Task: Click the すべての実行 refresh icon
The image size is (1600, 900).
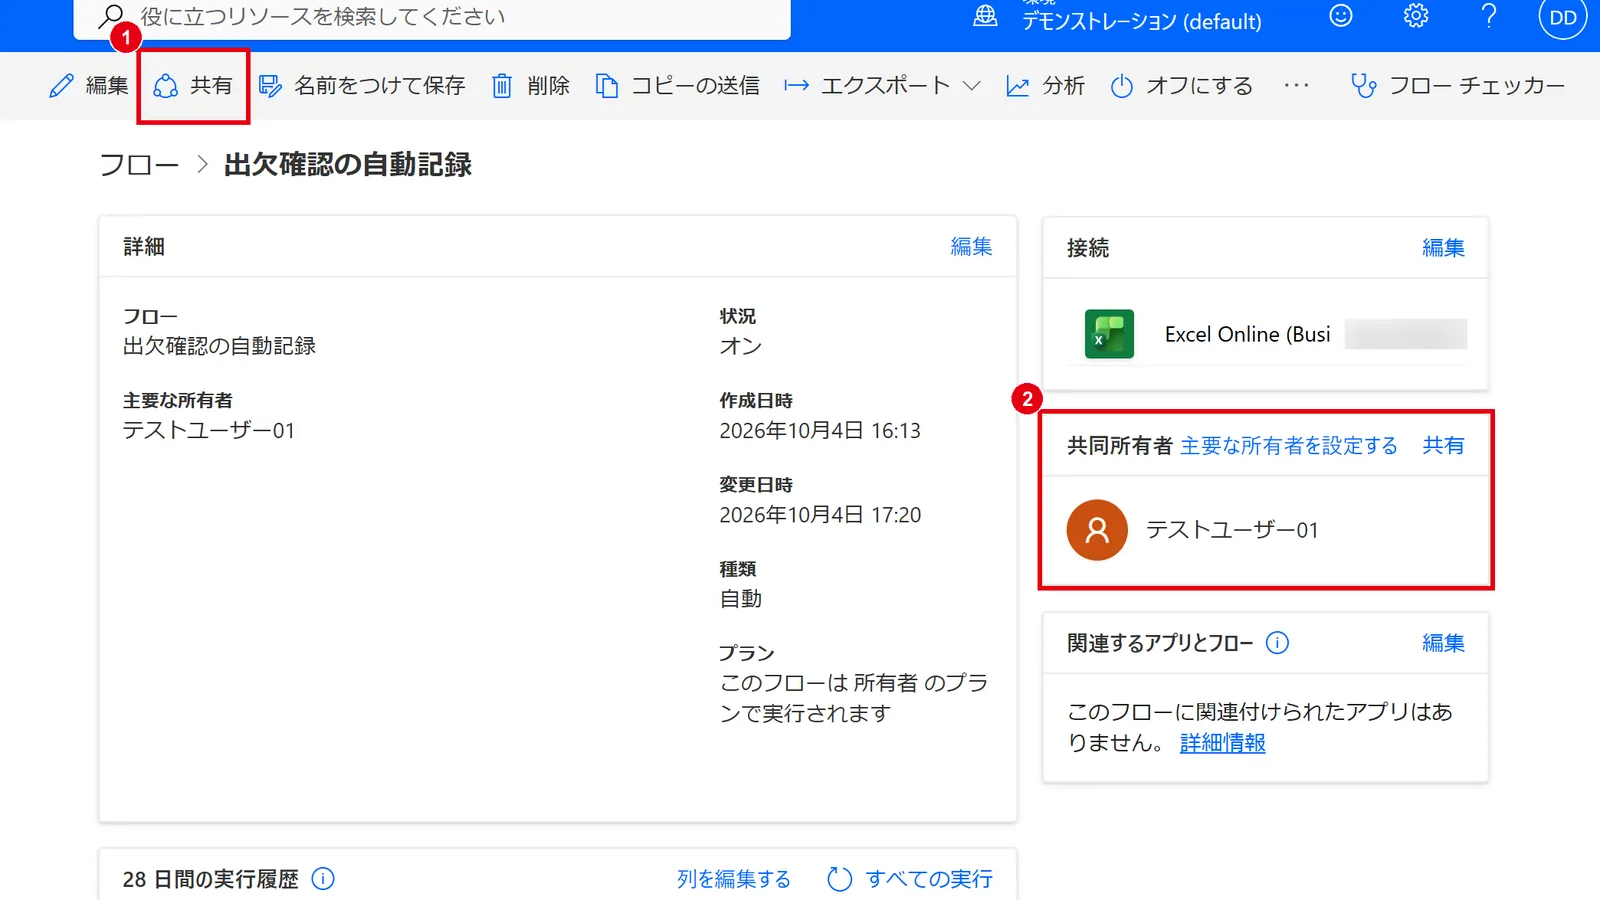Action: point(839,879)
